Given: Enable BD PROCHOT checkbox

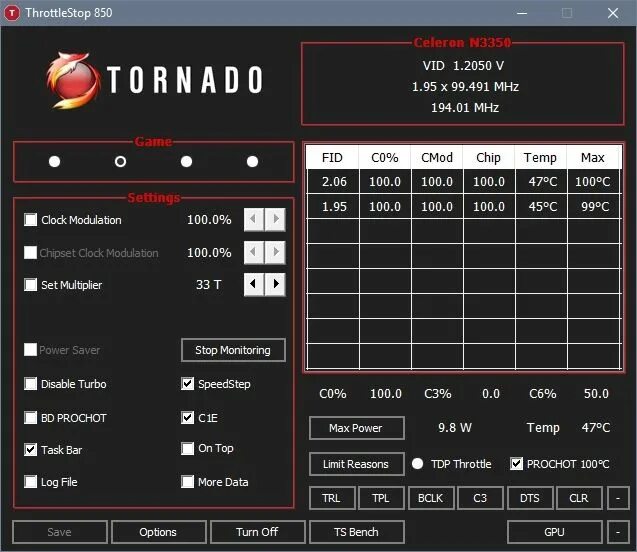Looking at the screenshot, I should click(30, 418).
